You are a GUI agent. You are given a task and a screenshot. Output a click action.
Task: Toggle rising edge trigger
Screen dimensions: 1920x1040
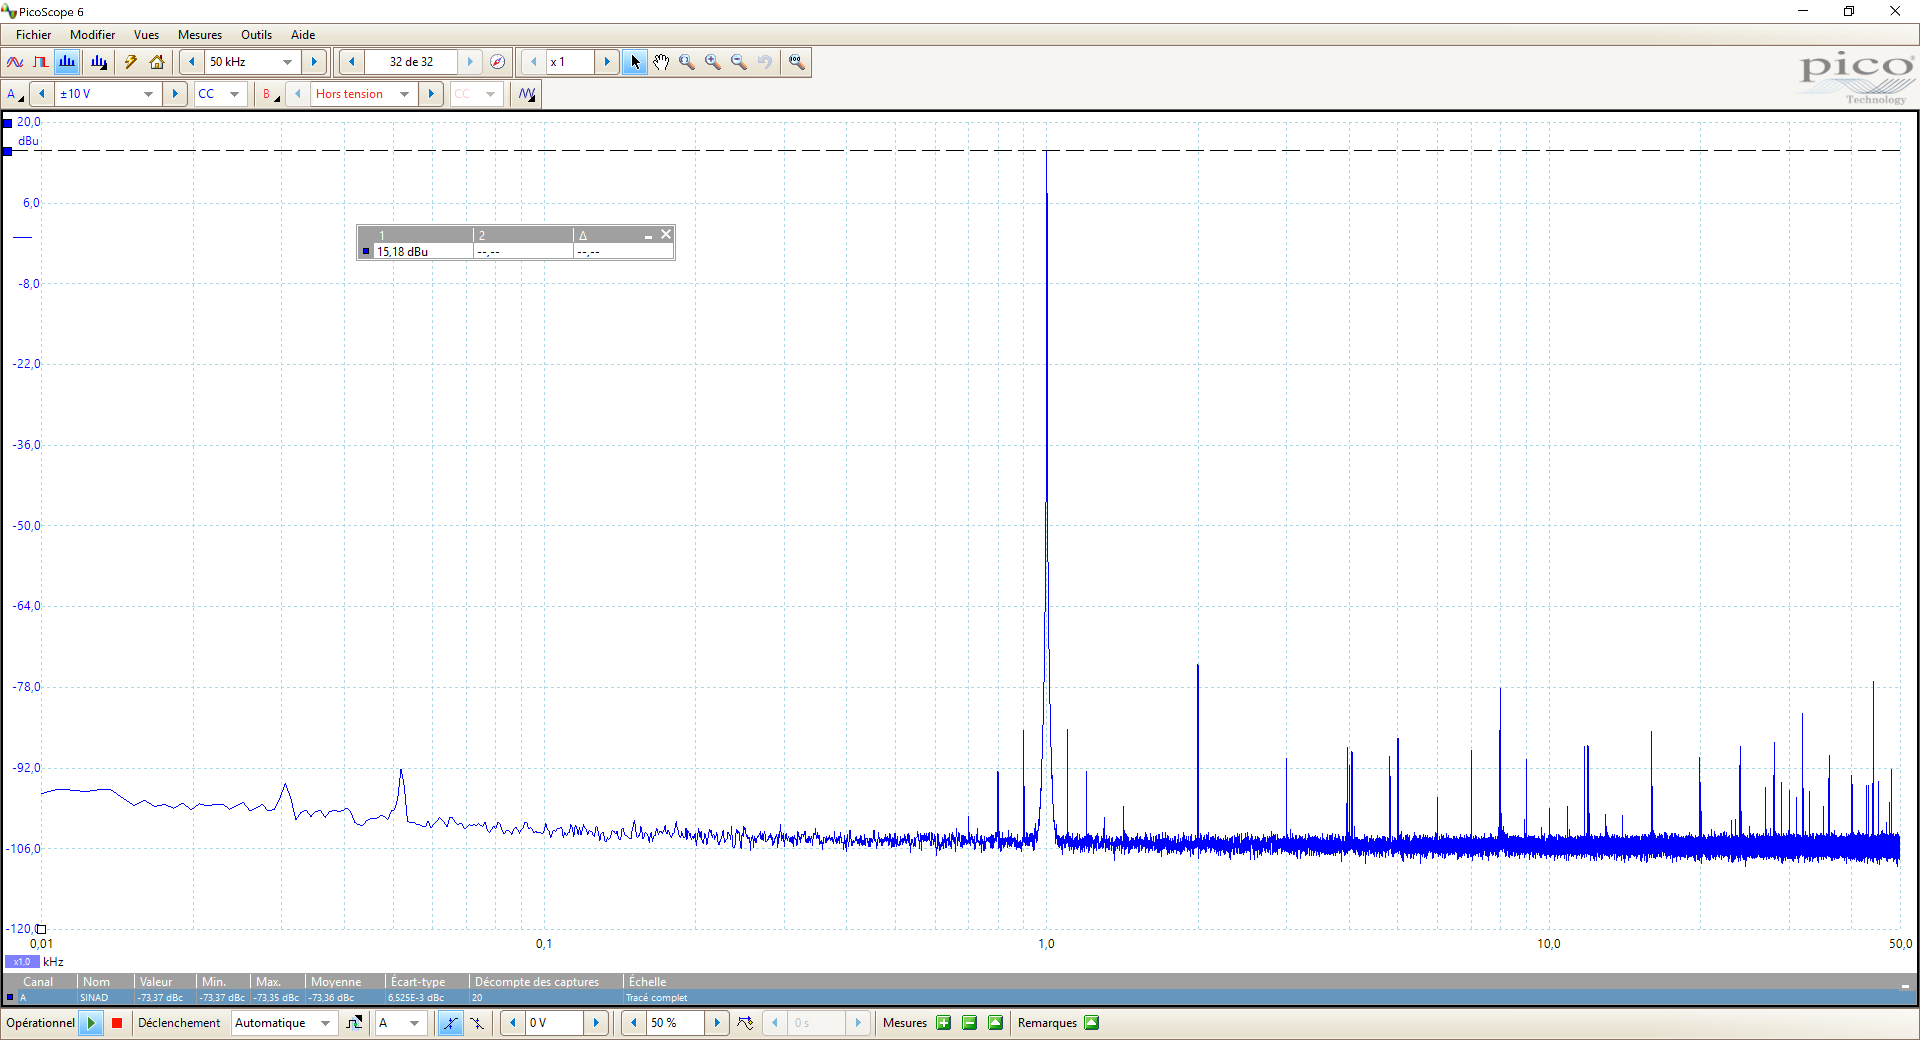coord(451,1023)
